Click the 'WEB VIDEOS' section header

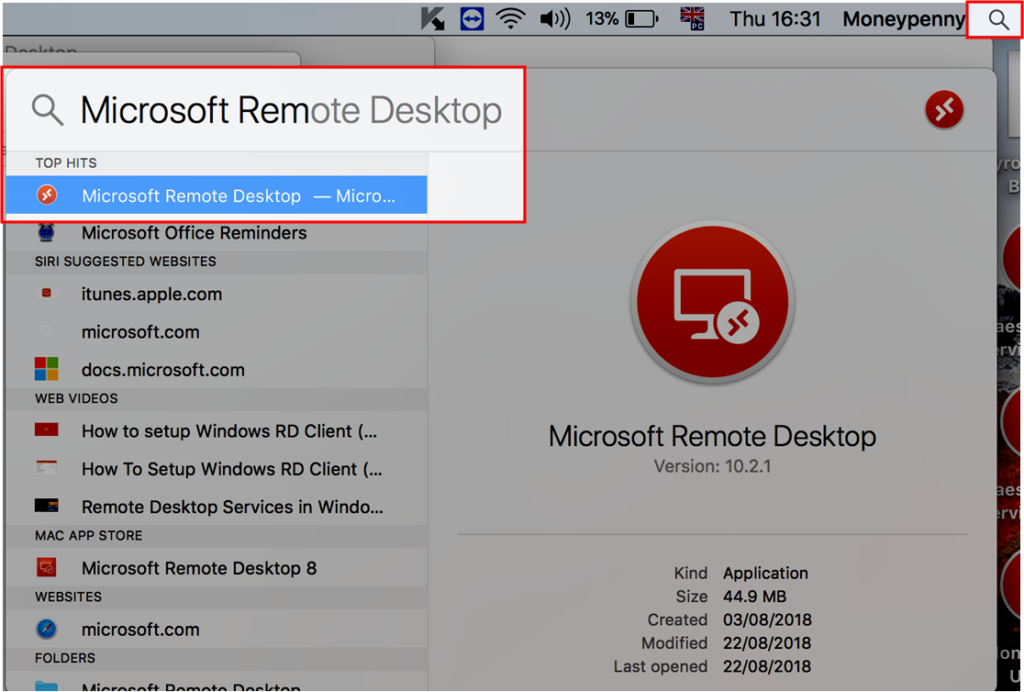(x=76, y=399)
